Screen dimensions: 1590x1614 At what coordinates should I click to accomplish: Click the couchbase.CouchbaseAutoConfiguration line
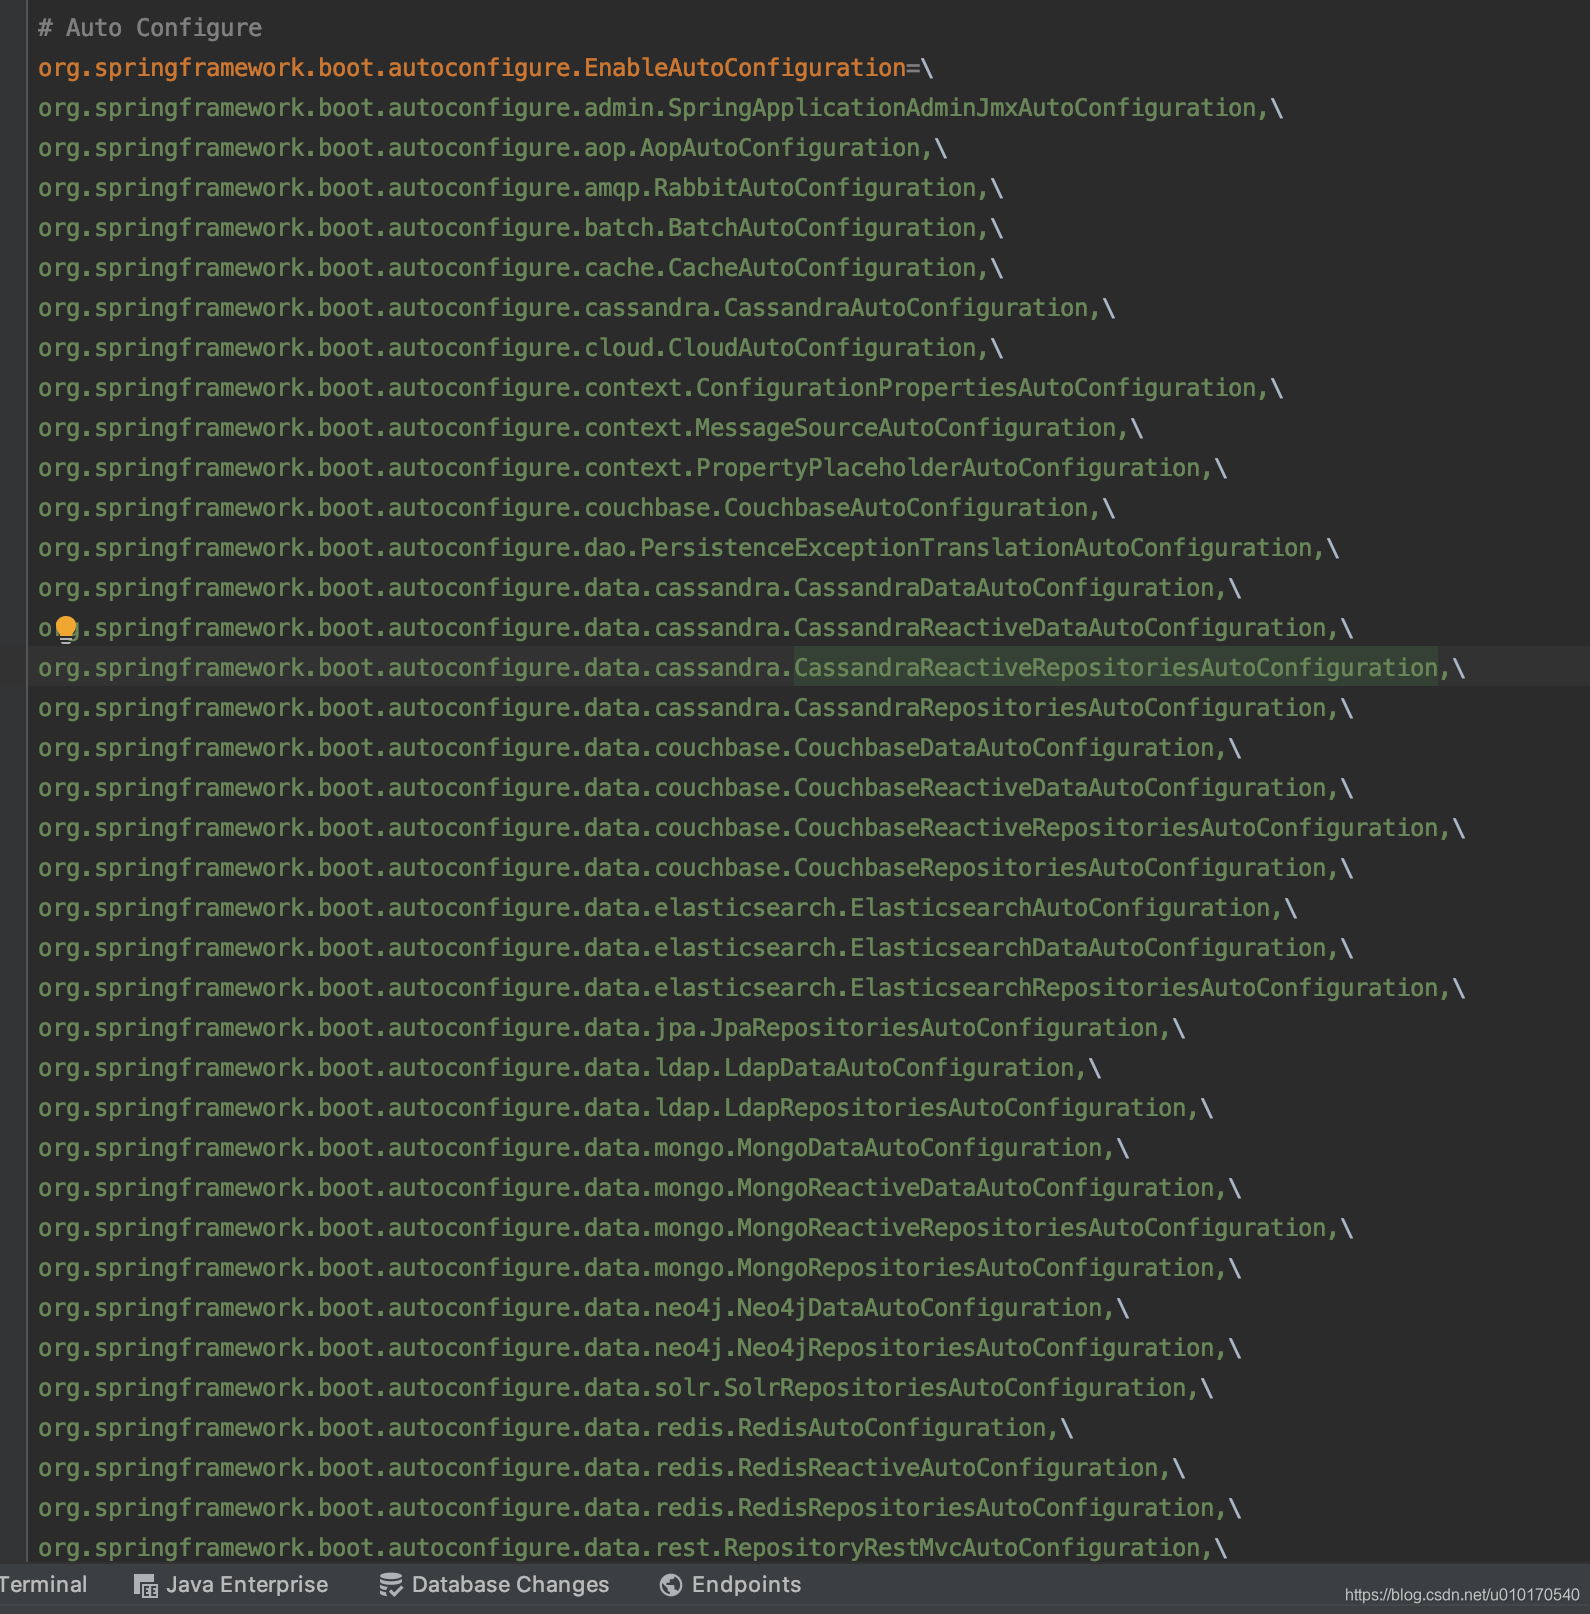pyautogui.click(x=577, y=508)
